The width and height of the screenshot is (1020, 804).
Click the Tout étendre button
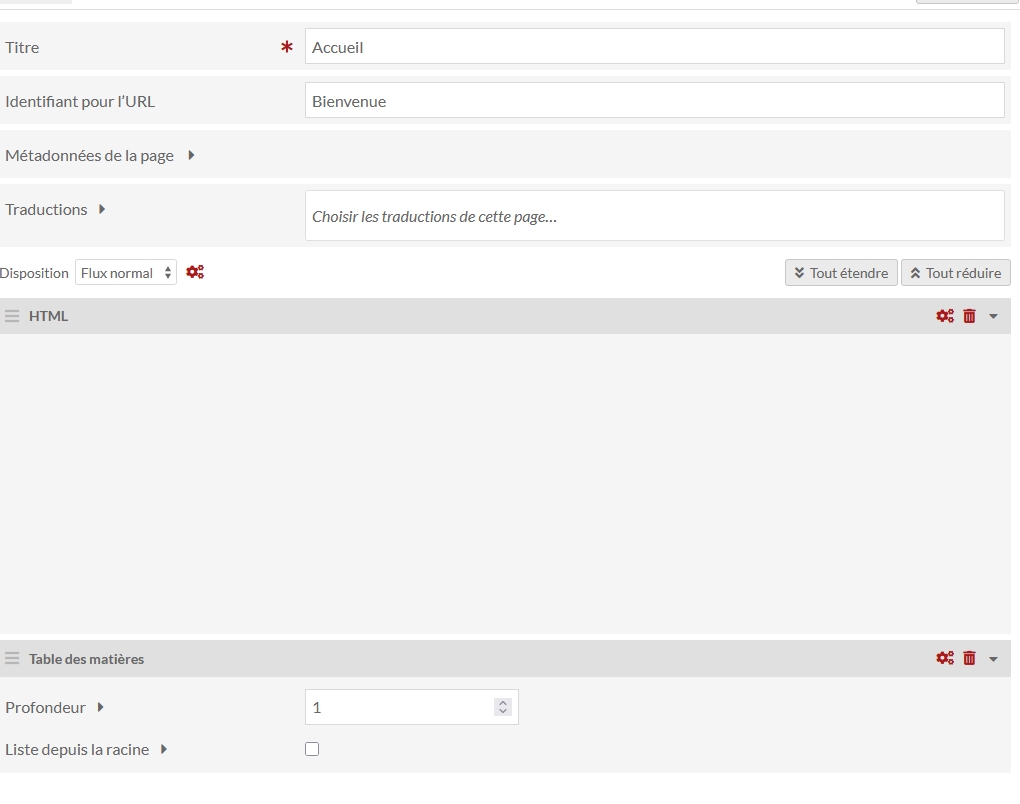coord(841,273)
